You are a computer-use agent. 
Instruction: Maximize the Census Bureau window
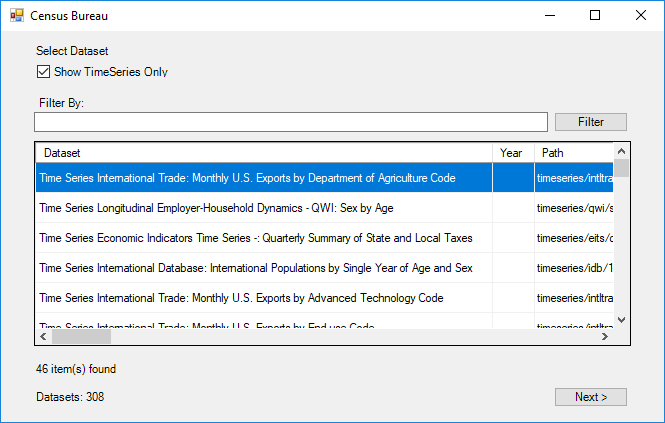tap(595, 16)
